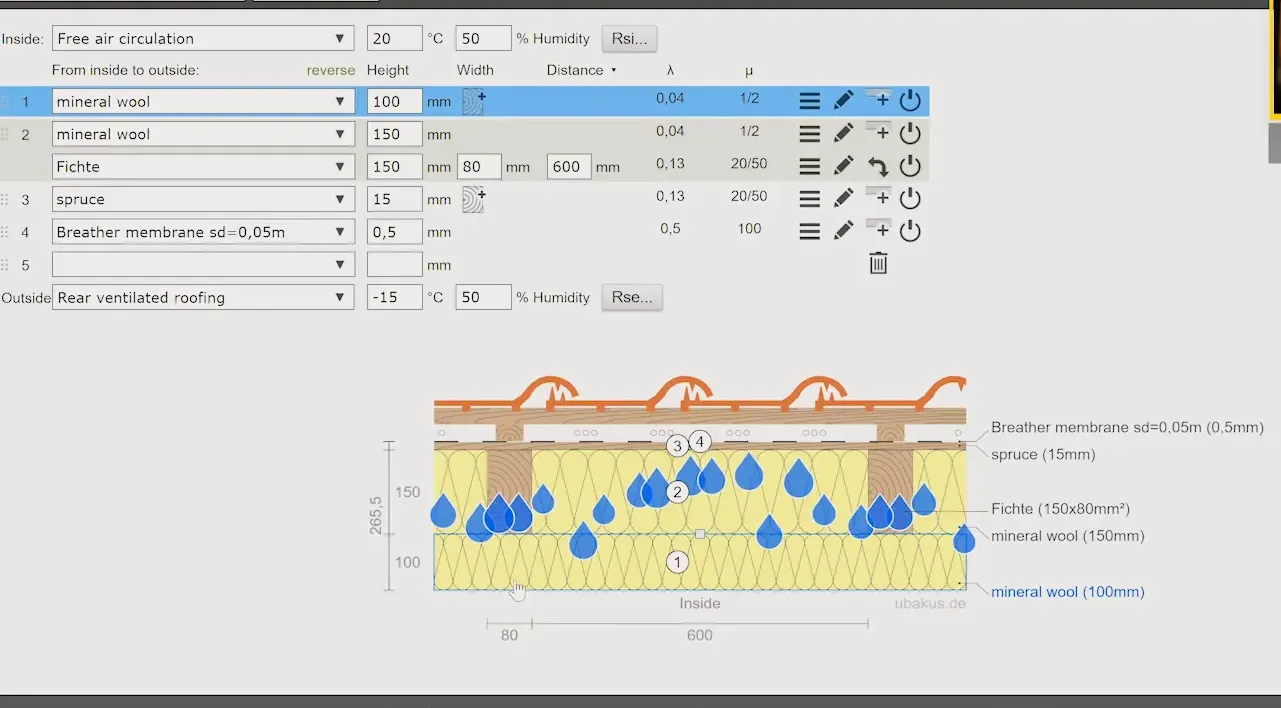The height and width of the screenshot is (708, 1281).
Task: Add wood stud to mineral wool layer 1
Action: (473, 101)
